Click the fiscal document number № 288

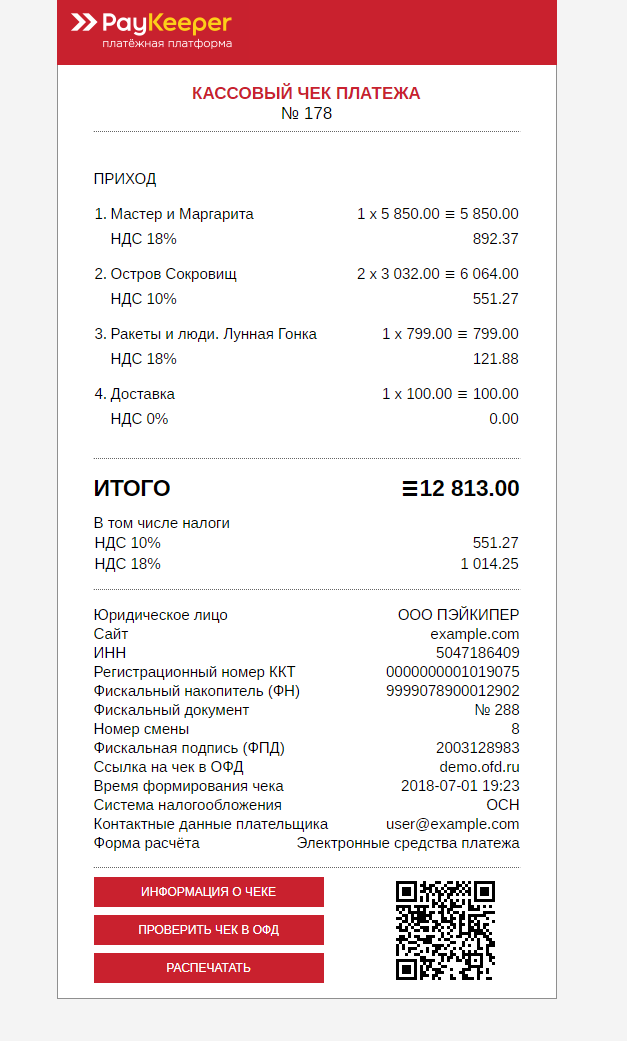496,710
